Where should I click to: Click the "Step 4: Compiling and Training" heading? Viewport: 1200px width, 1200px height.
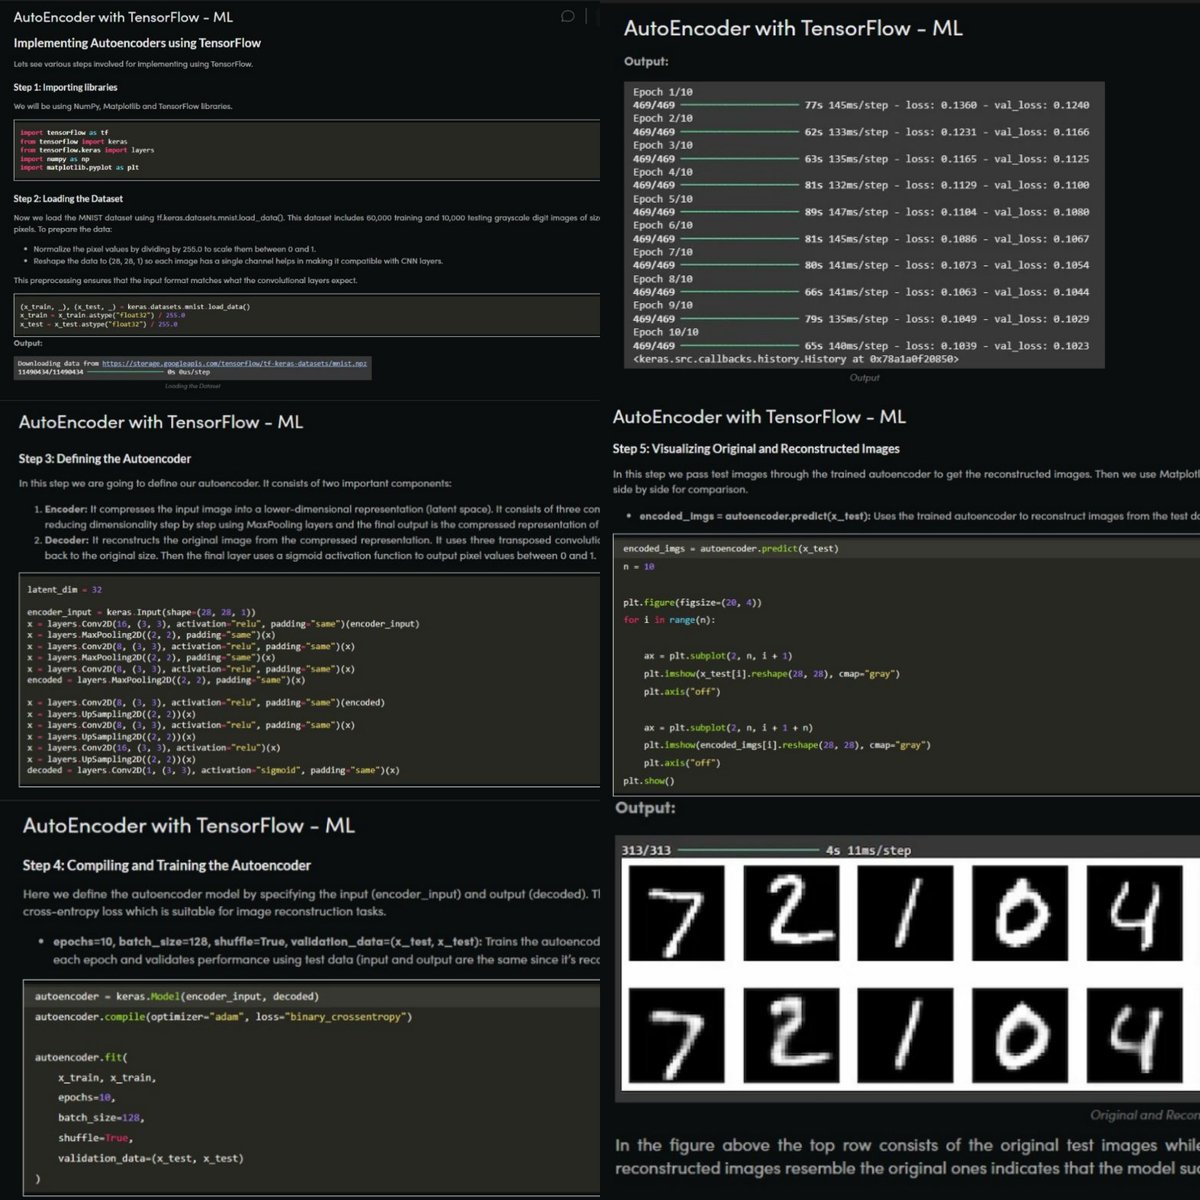click(165, 865)
